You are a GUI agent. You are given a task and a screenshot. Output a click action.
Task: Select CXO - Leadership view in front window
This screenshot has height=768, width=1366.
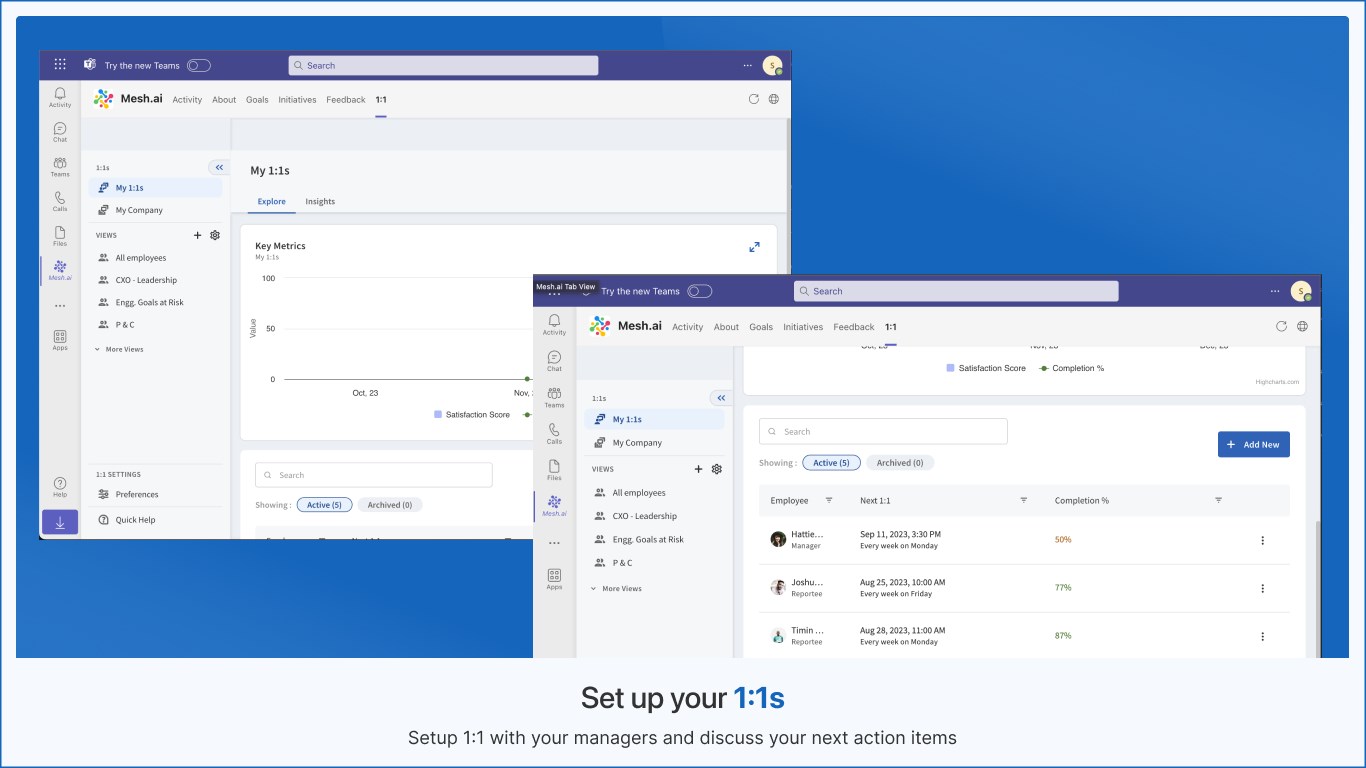click(x=644, y=516)
